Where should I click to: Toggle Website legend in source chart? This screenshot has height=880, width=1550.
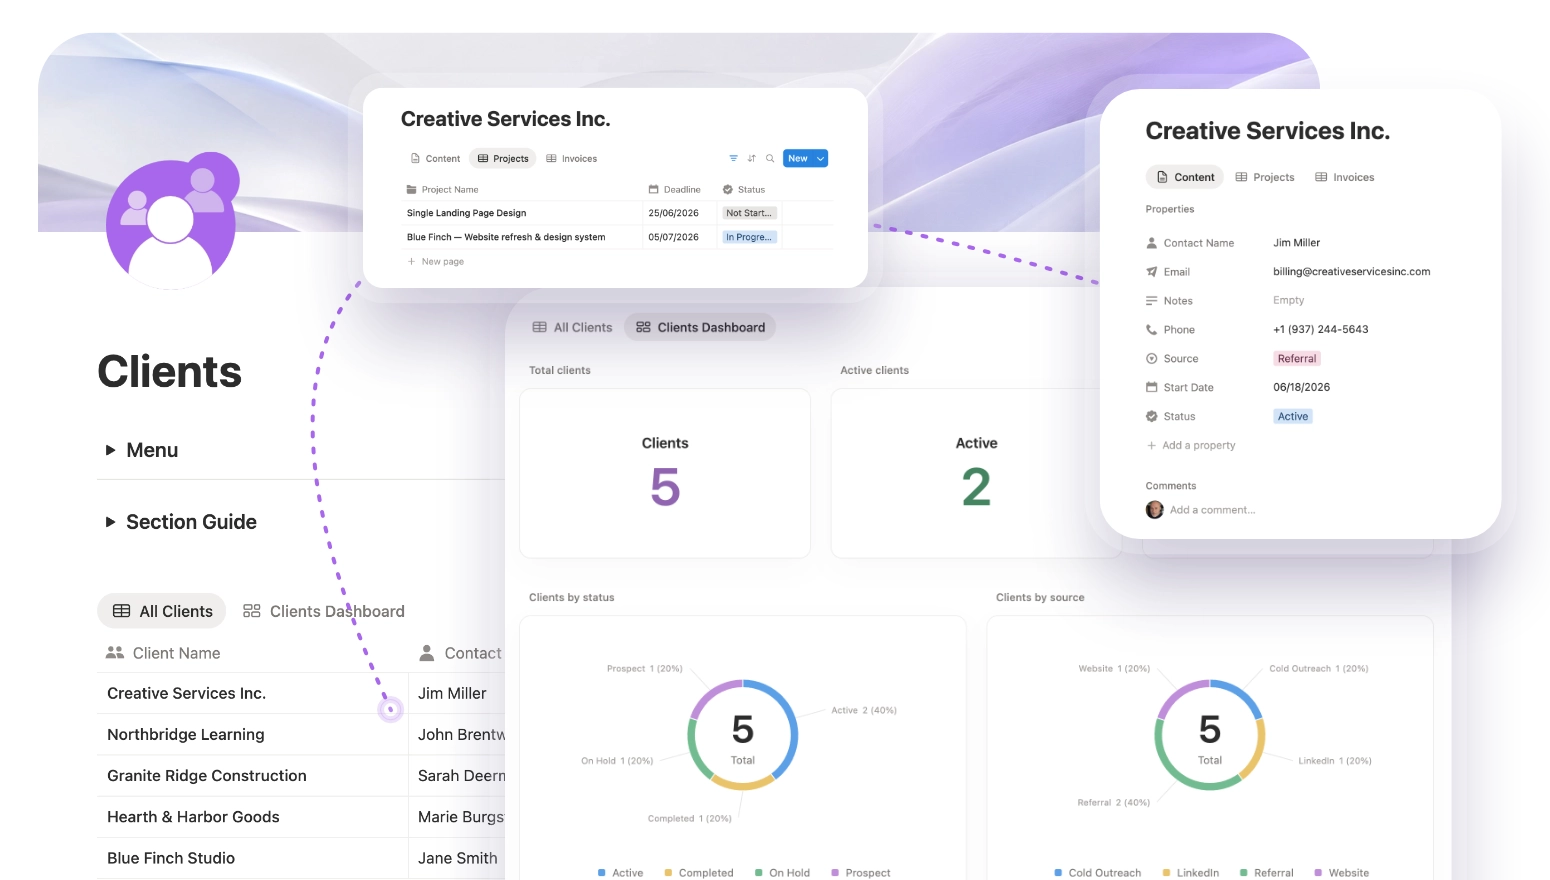(x=1342, y=873)
